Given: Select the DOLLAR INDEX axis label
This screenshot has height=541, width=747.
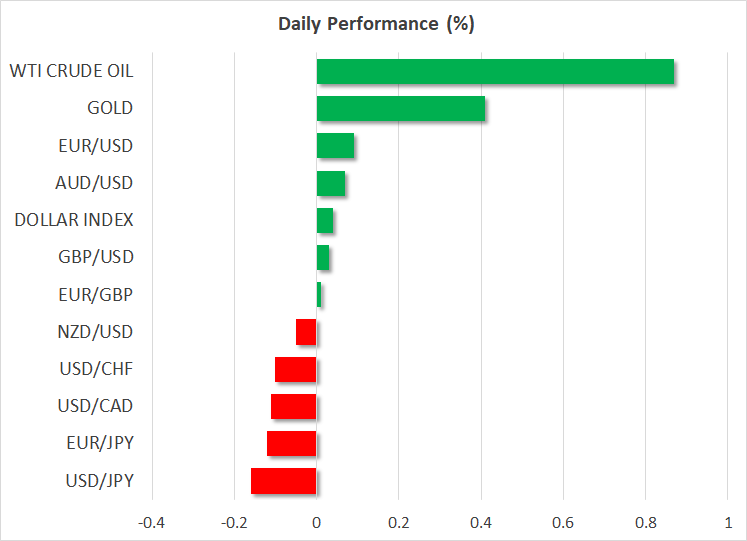Looking at the screenshot, I should click(74, 220).
